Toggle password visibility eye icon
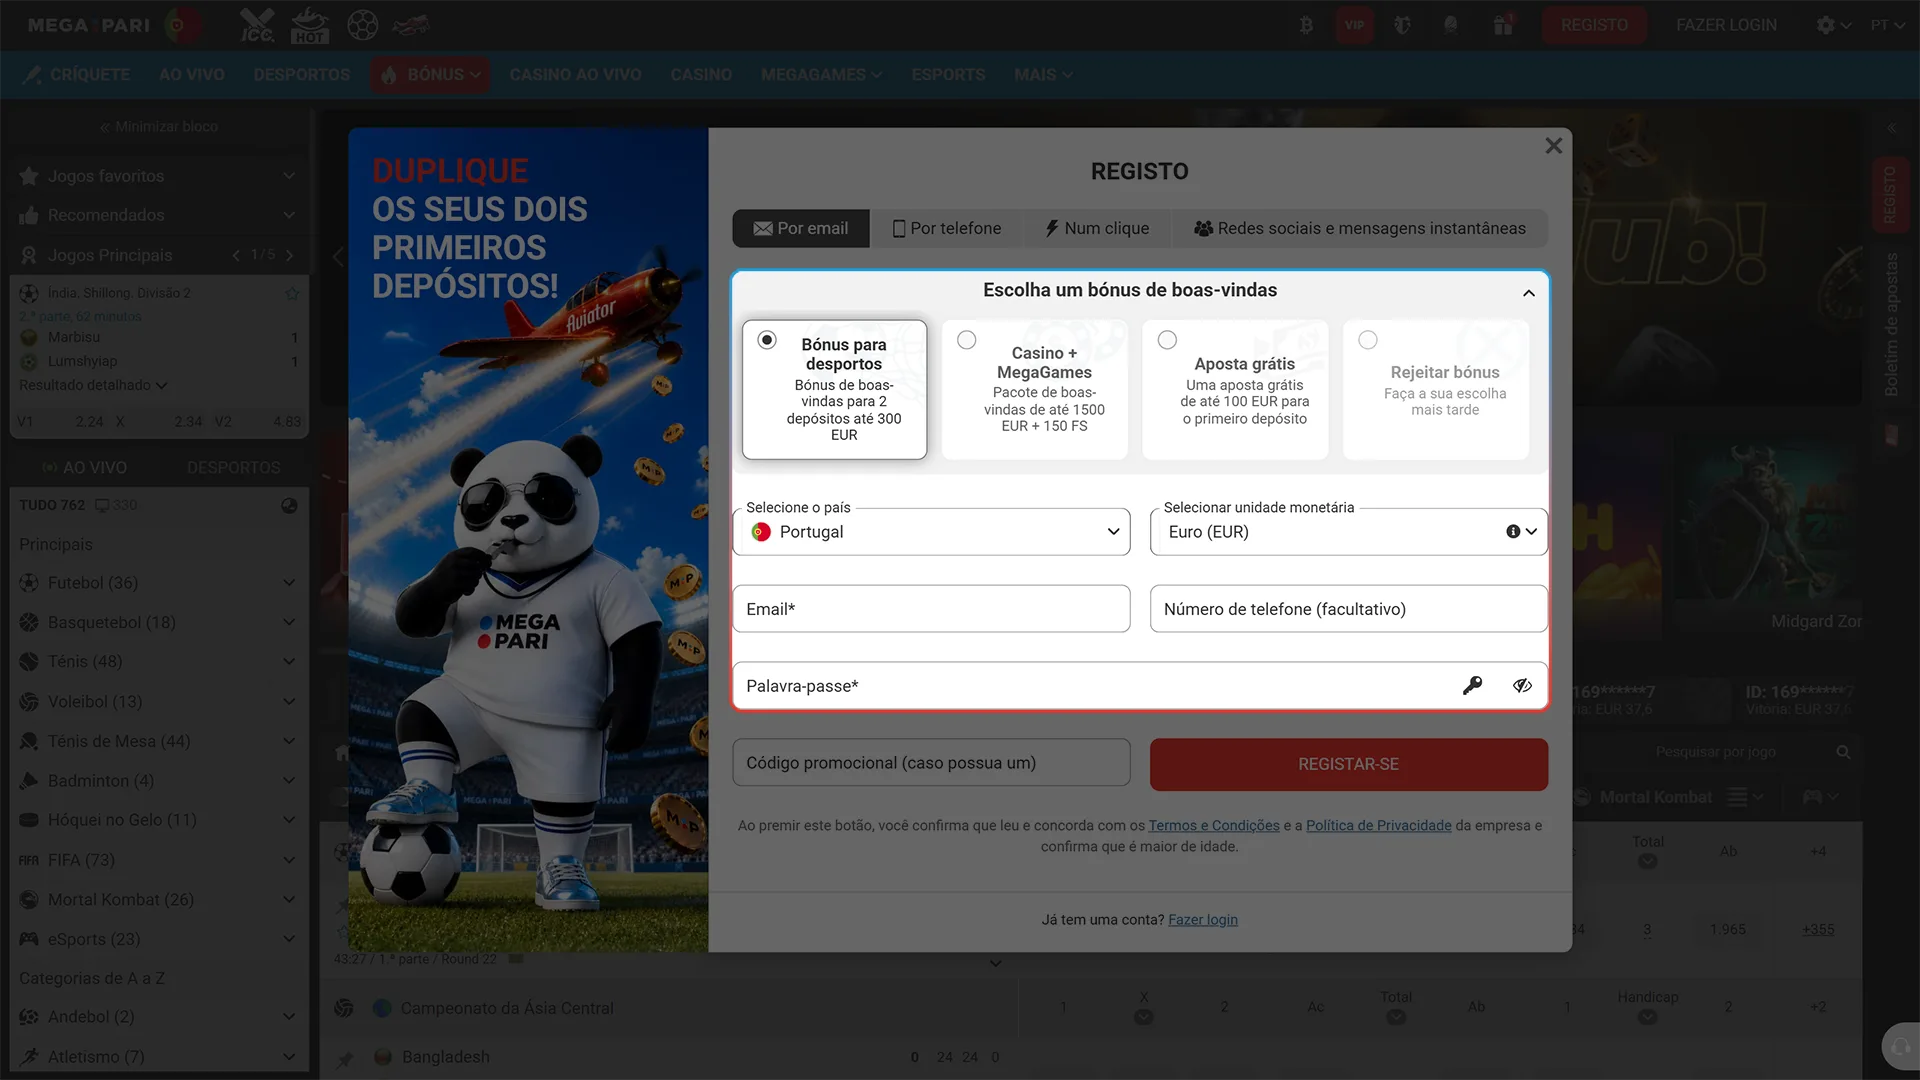Viewport: 1920px width, 1080px height. [x=1522, y=686]
